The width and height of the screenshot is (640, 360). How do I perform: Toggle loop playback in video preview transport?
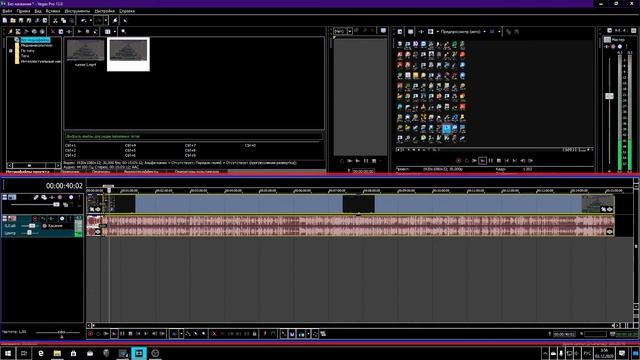click(467, 161)
